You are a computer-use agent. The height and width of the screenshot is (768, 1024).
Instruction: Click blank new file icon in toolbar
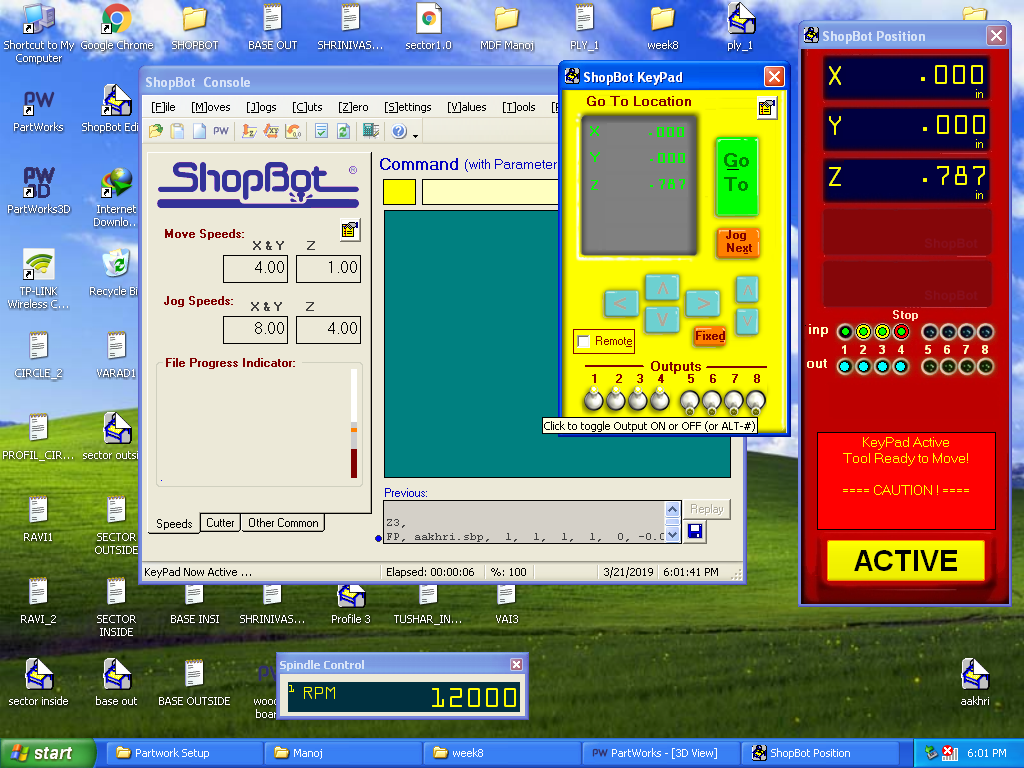tap(199, 131)
